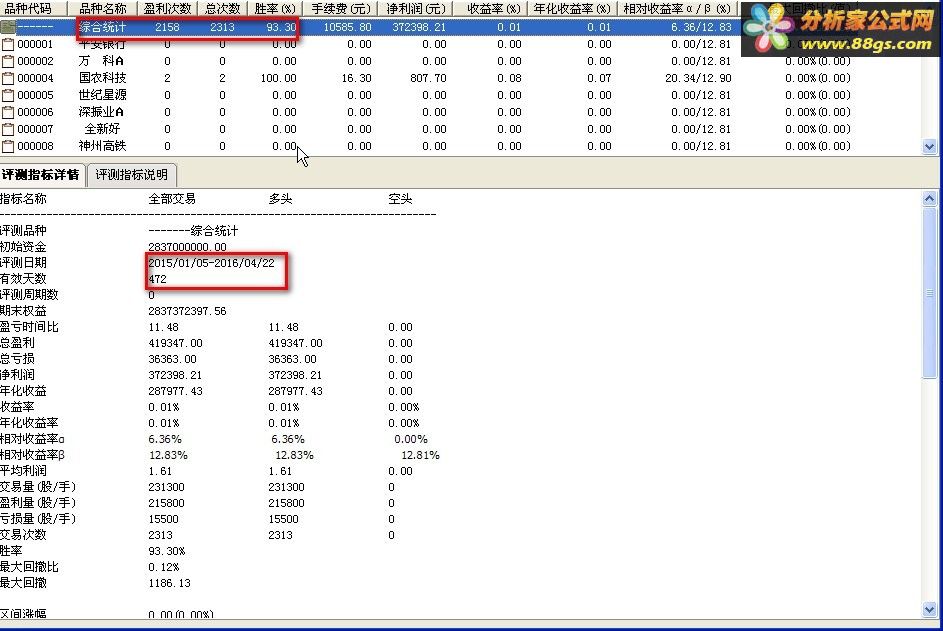
Task: Click the 100.00 win rate cell
Action: [278, 78]
